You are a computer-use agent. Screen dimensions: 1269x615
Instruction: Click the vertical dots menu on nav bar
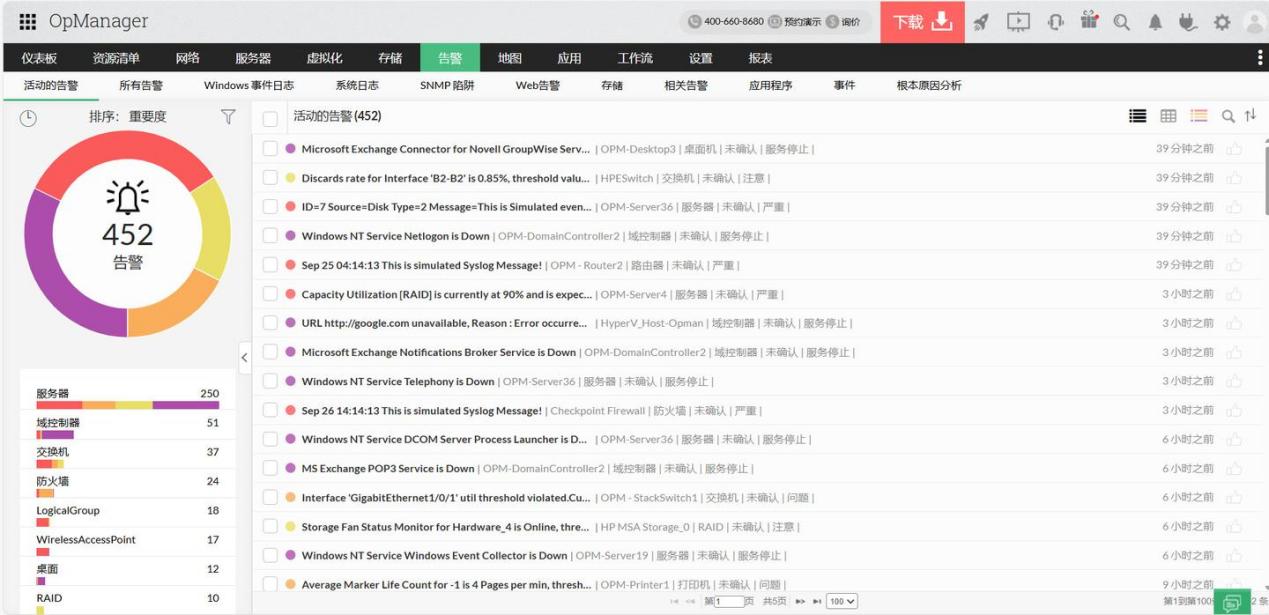[x=1259, y=58]
